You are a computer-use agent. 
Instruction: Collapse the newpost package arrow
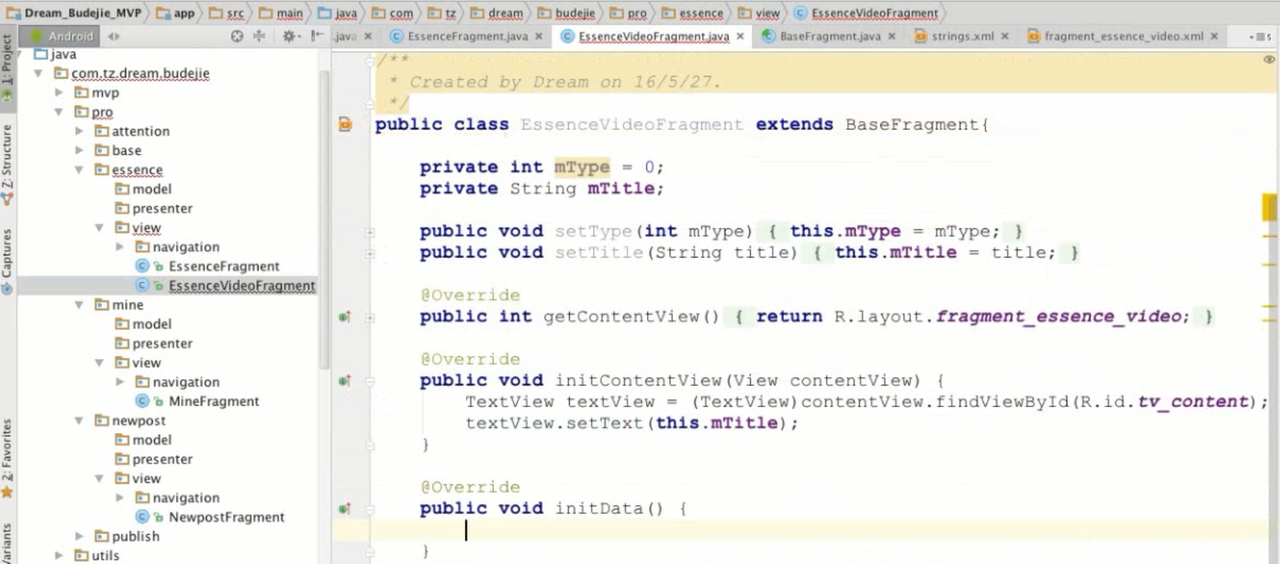click(x=80, y=421)
